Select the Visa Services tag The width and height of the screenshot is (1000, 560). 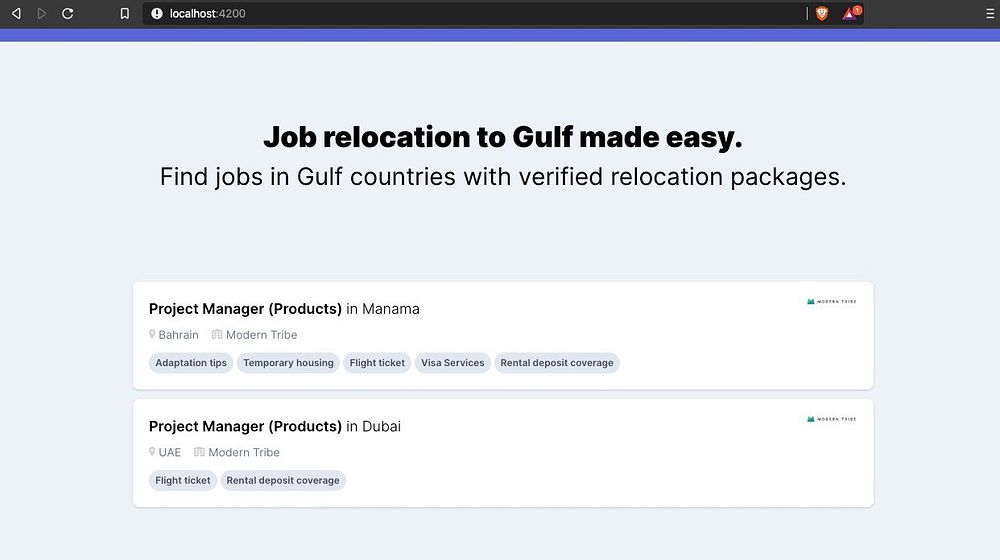(x=452, y=363)
